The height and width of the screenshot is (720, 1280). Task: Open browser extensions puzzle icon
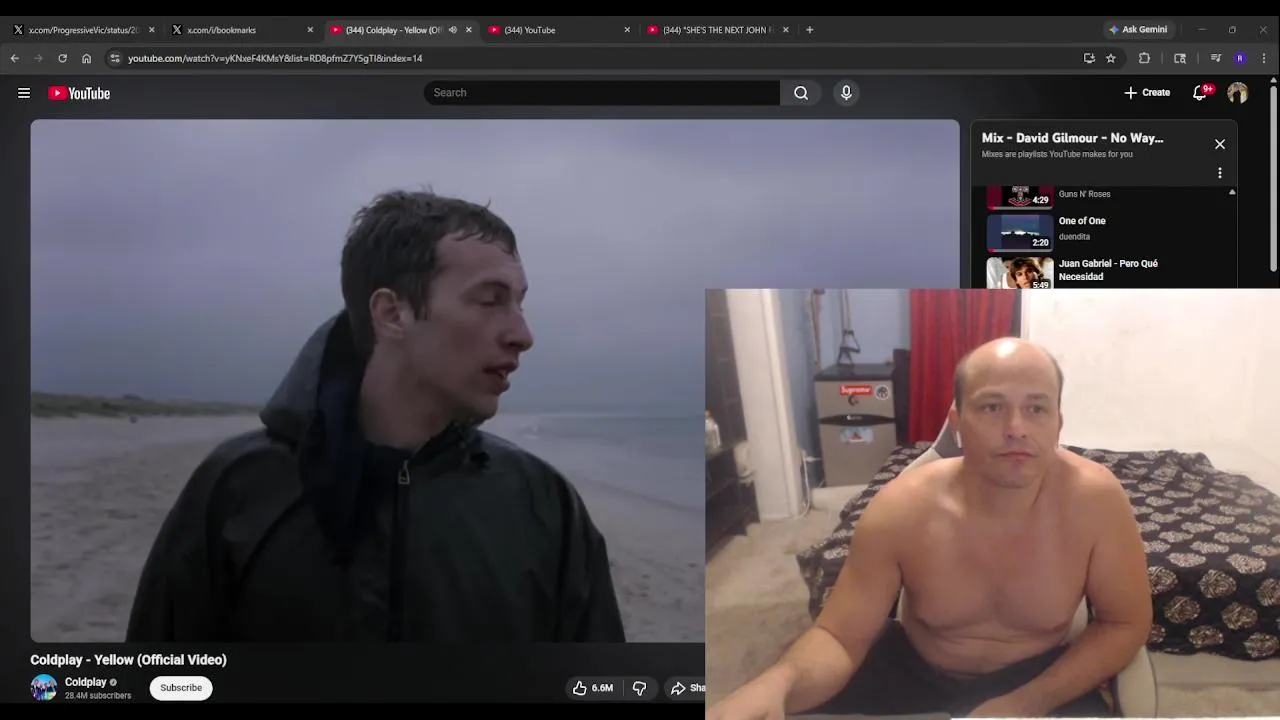(x=1145, y=58)
